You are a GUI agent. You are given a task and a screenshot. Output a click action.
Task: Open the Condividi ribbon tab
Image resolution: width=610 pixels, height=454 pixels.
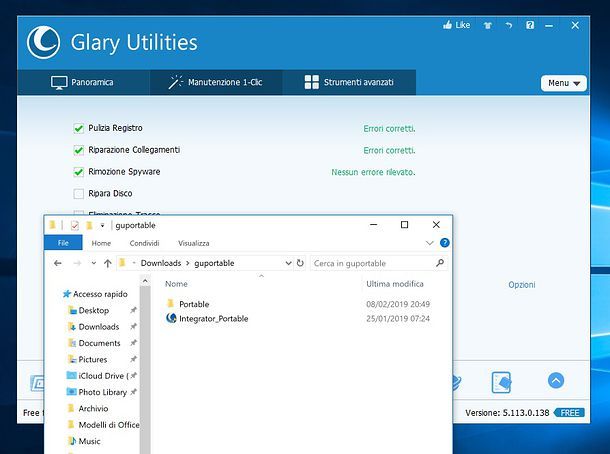[x=144, y=243]
